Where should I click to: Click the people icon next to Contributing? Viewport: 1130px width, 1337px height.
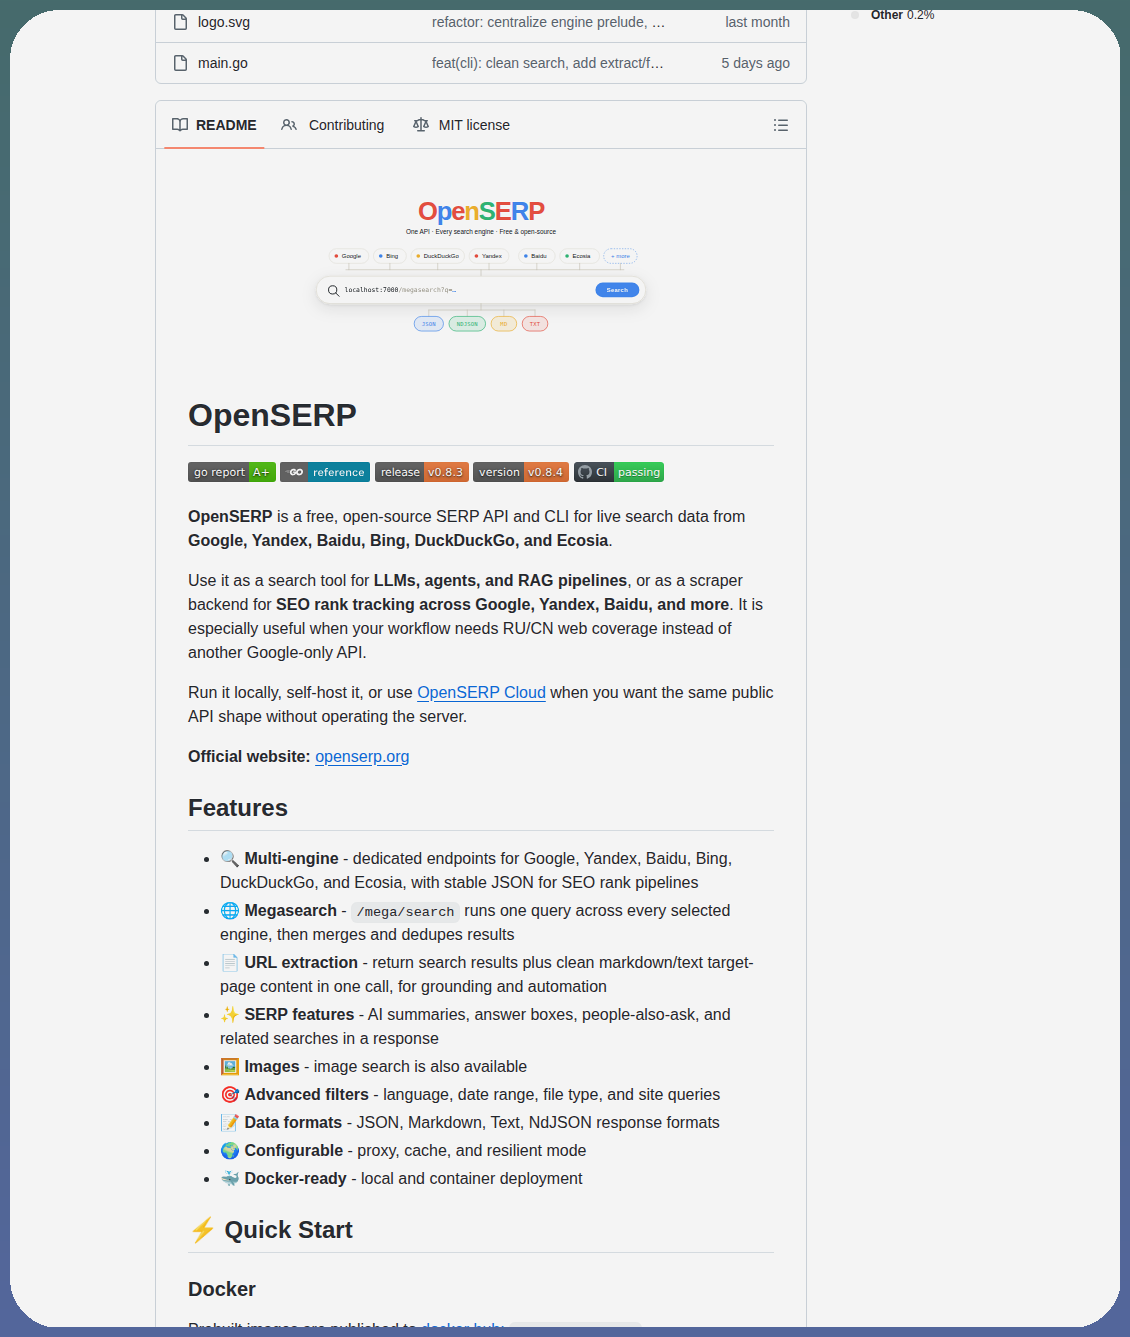(289, 125)
